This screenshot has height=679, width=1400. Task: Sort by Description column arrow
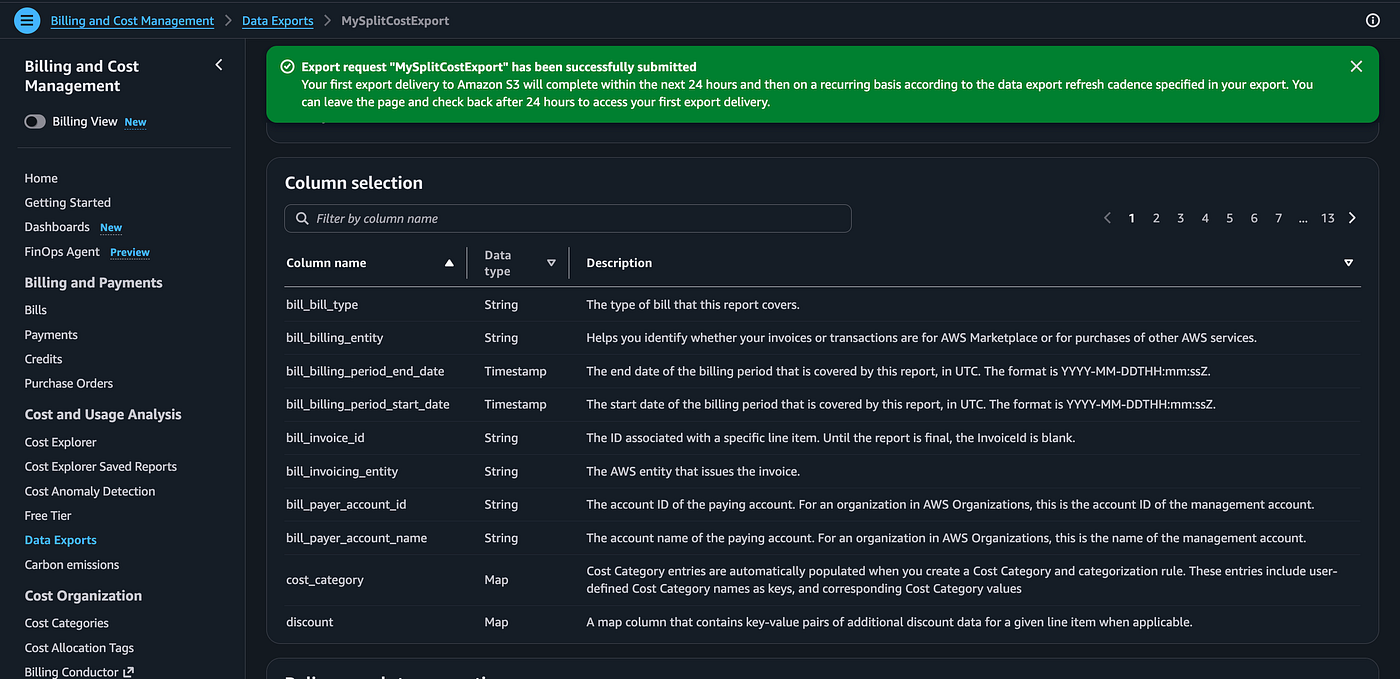(x=1348, y=263)
